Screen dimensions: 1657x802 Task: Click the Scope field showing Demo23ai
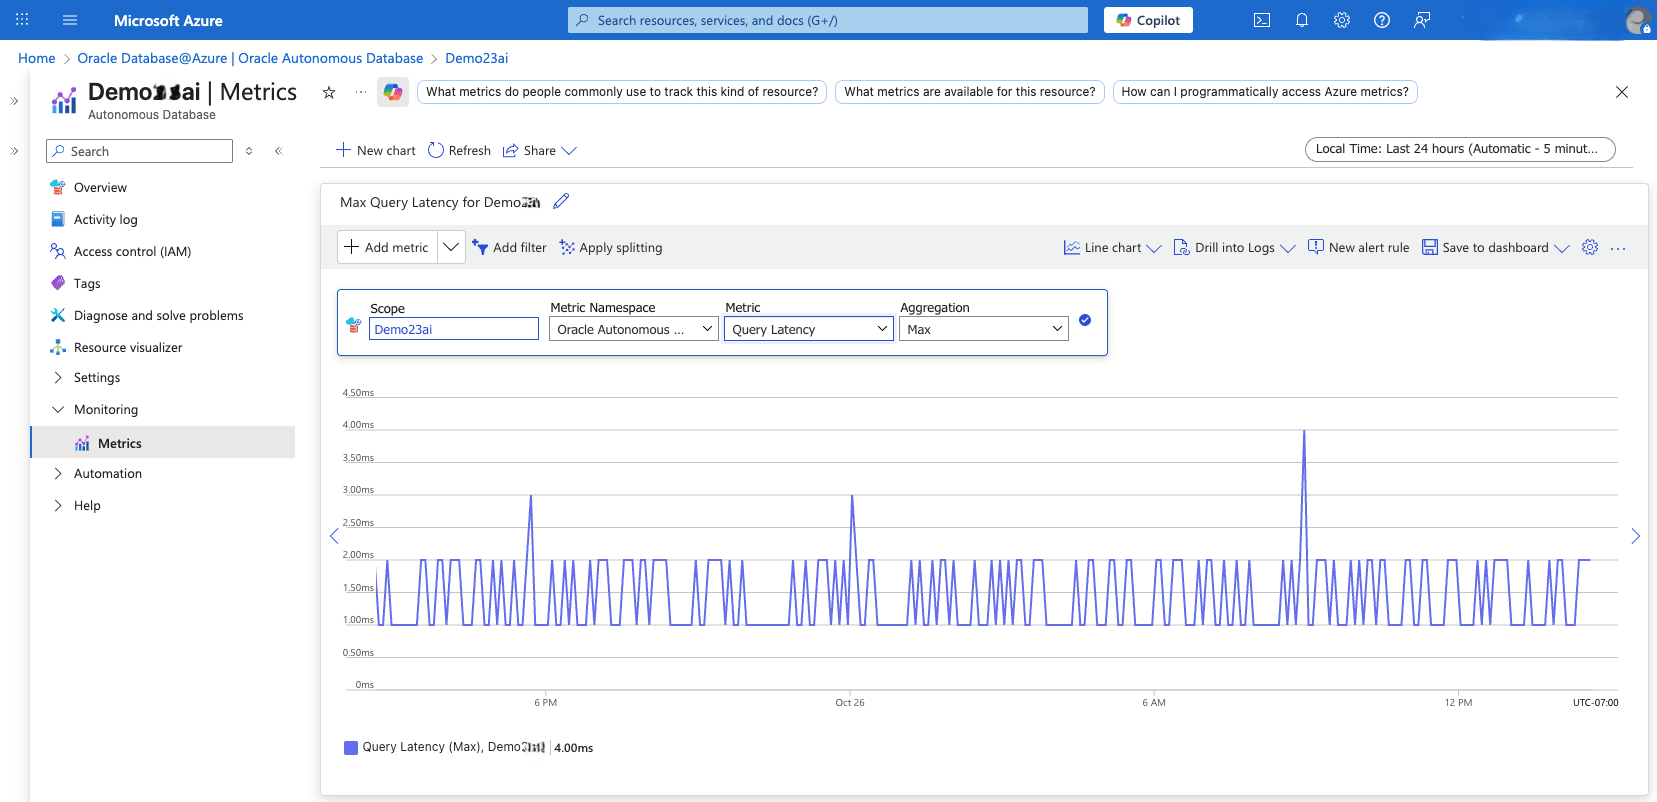coord(454,329)
